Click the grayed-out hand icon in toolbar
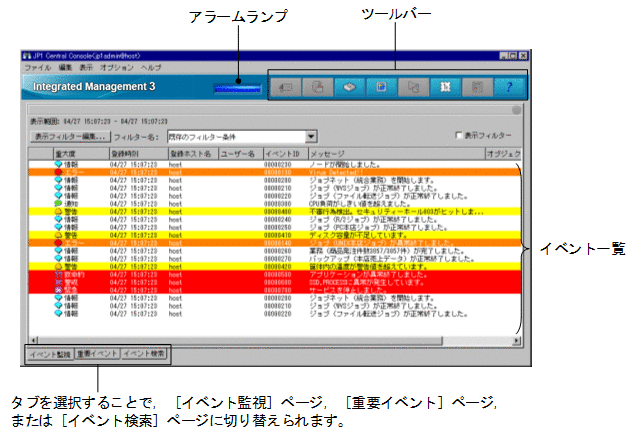The image size is (633, 436). click(318, 87)
